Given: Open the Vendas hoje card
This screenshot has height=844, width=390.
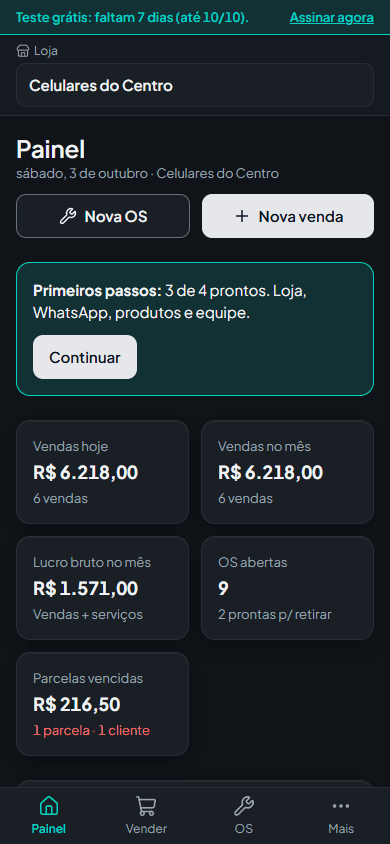Looking at the screenshot, I should [x=102, y=472].
